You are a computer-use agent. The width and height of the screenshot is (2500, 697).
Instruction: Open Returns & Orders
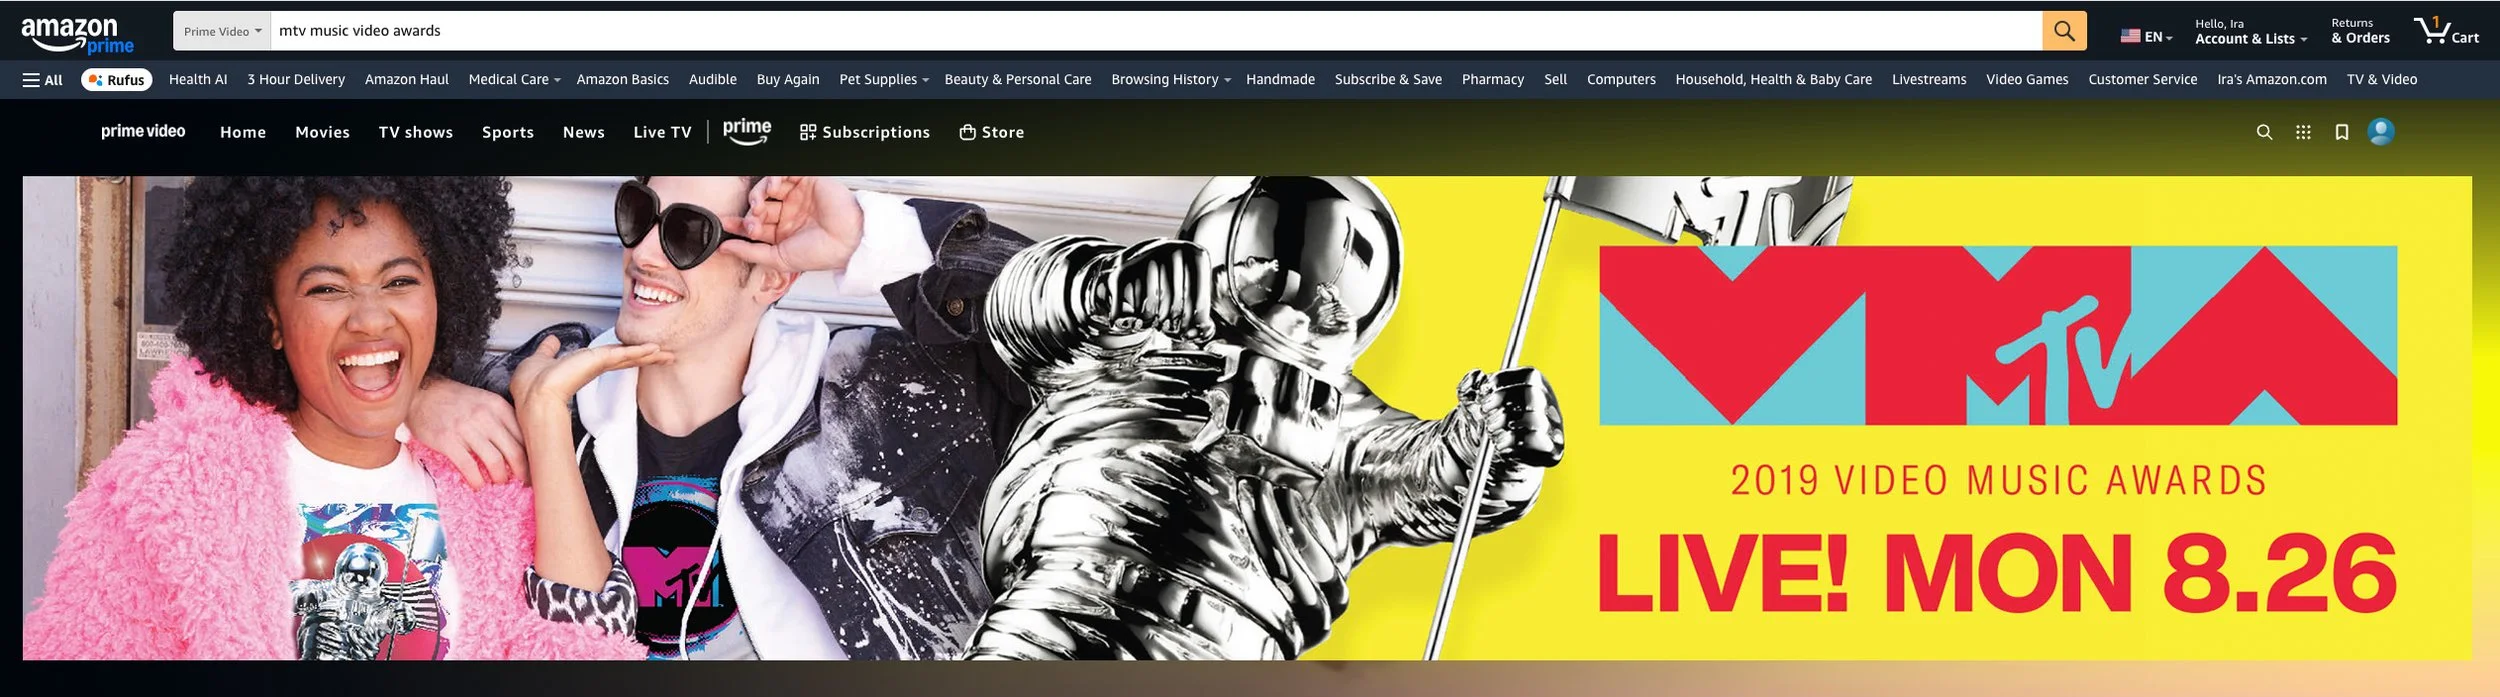2360,31
